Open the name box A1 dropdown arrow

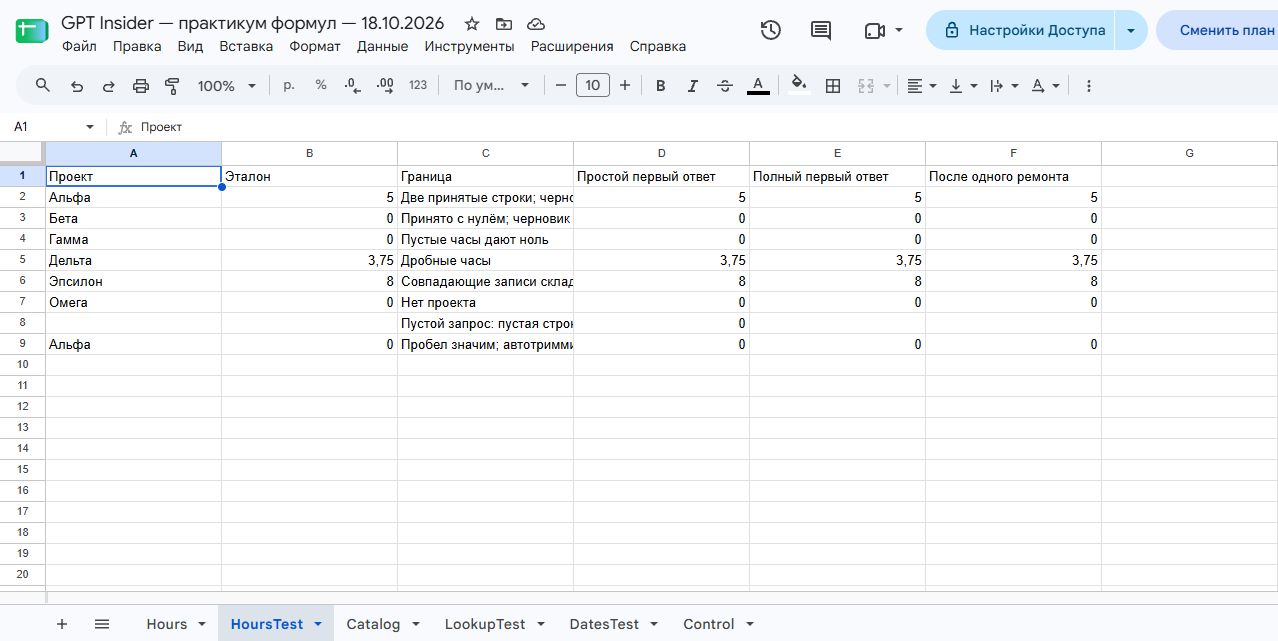point(90,127)
